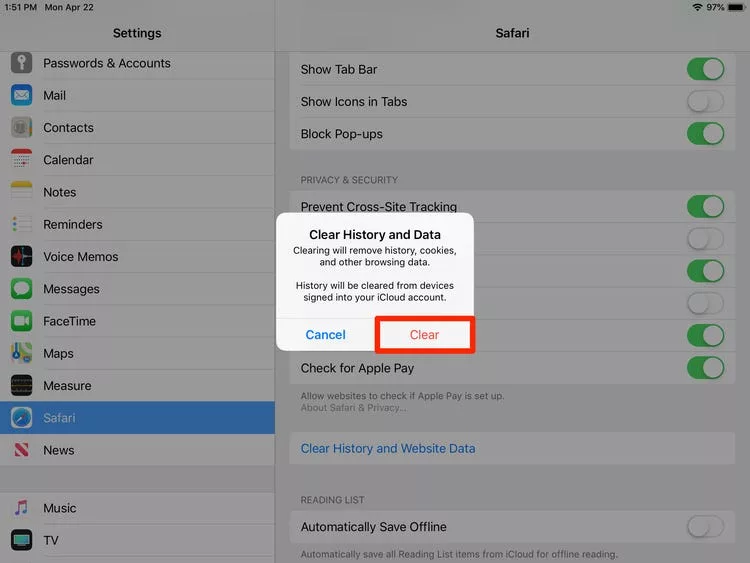Screen dimensions: 750x563
Task: Tap the Safari pane title
Action: [512, 33]
